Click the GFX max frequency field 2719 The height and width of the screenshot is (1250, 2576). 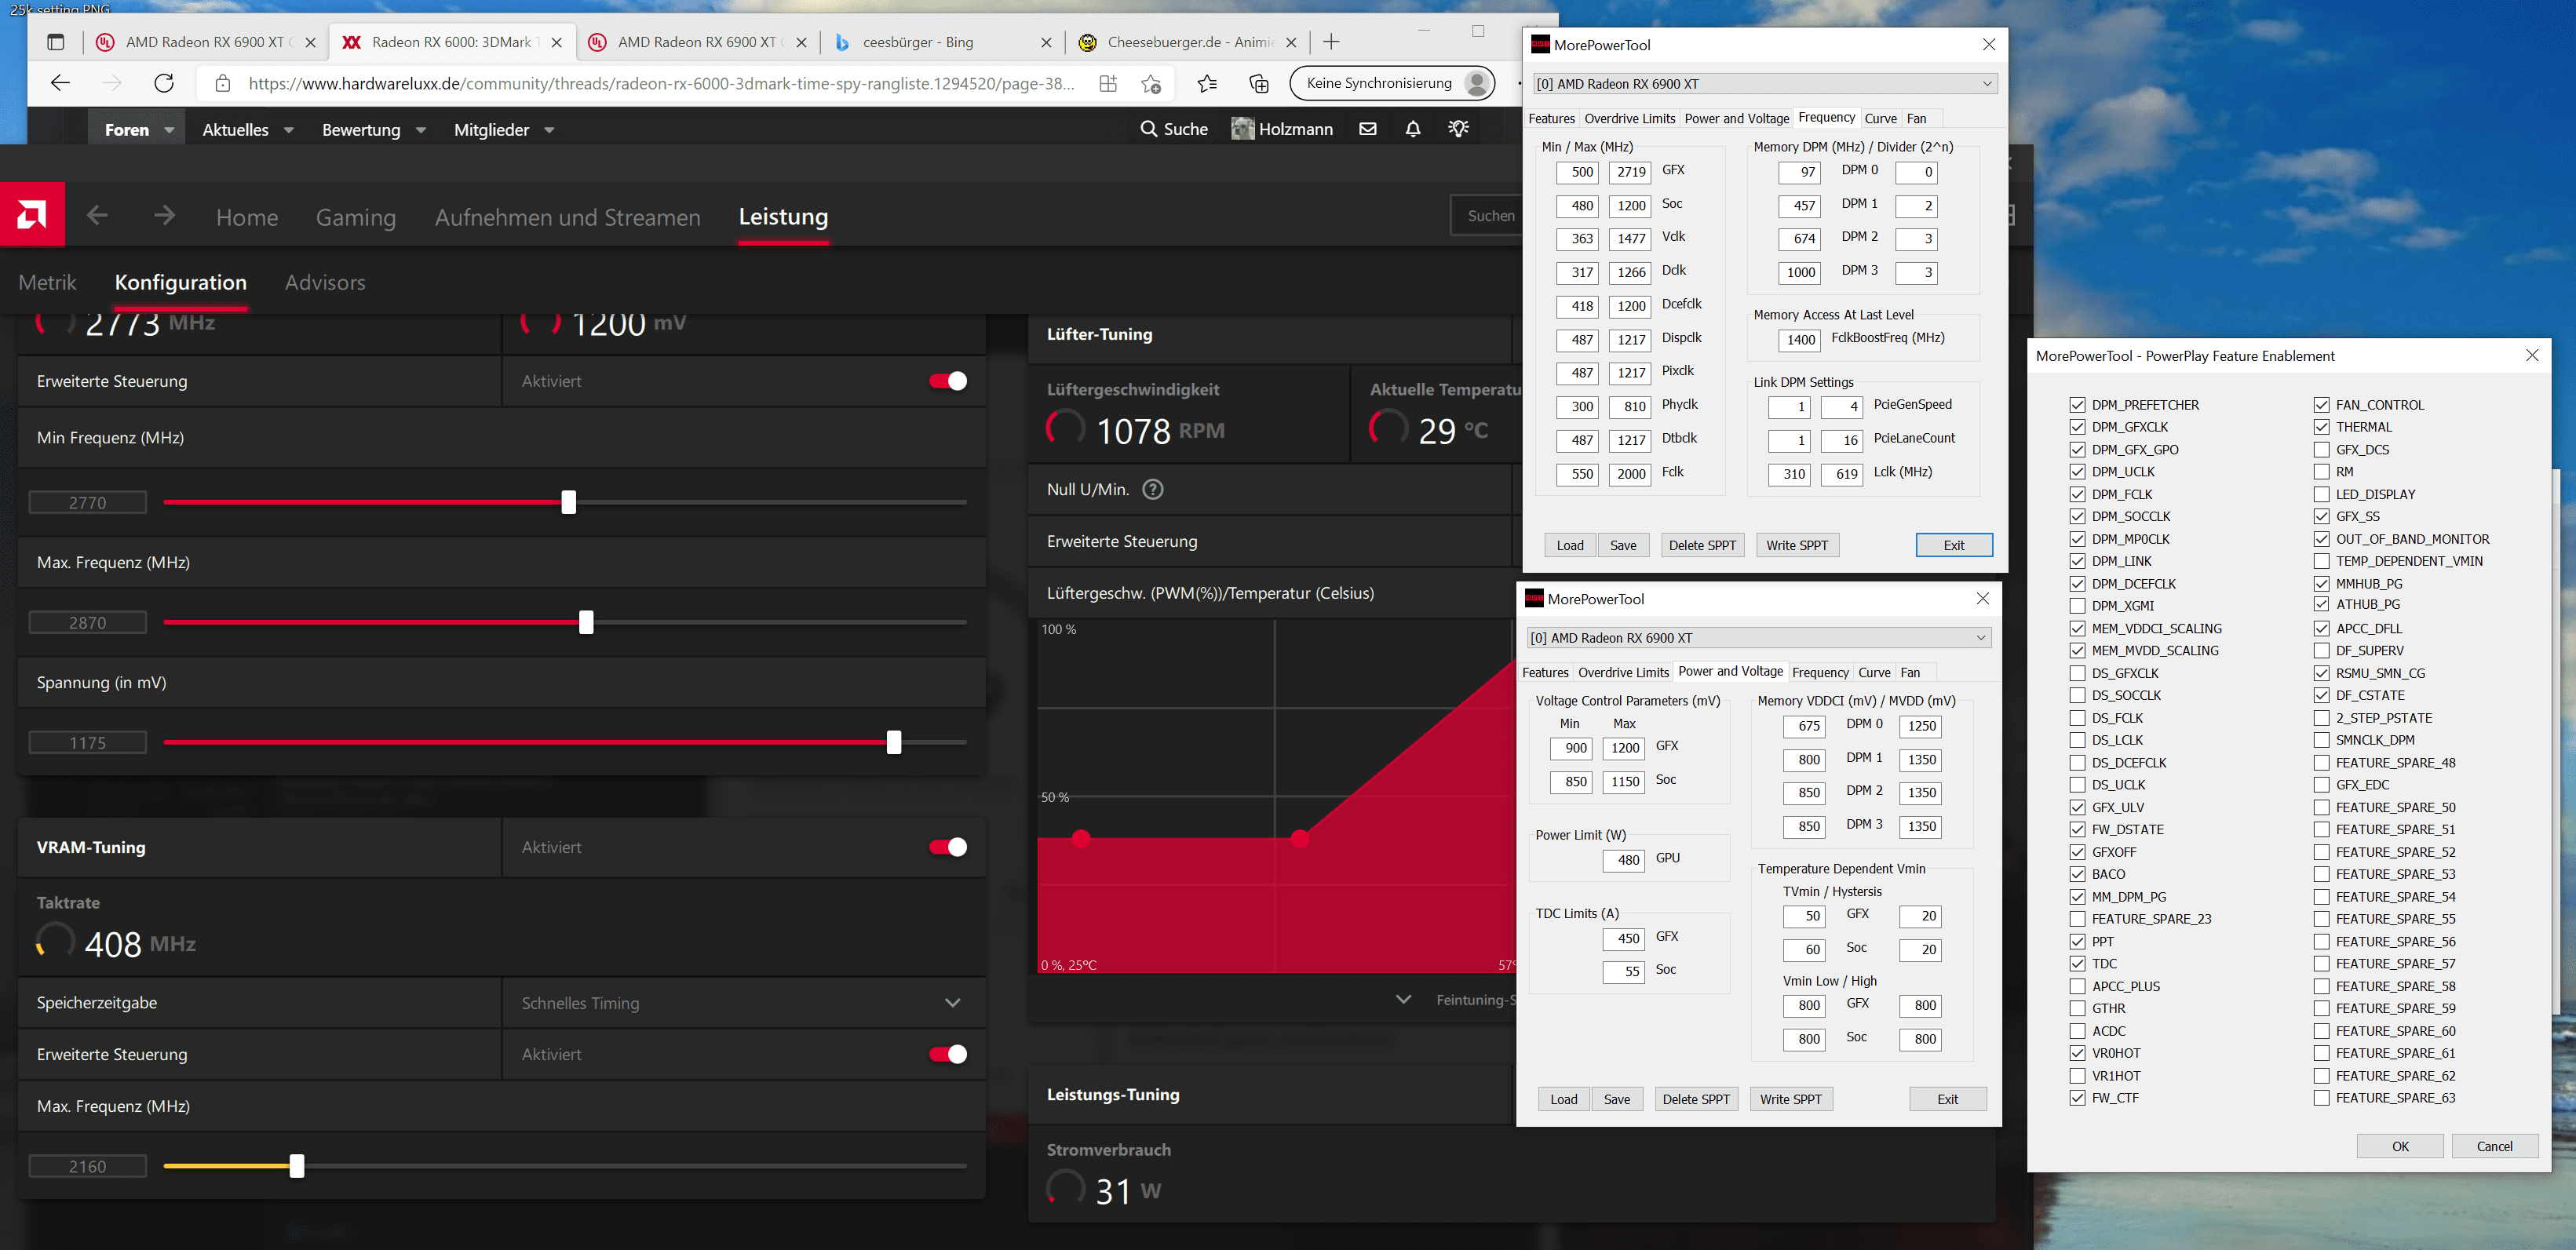1630,172
